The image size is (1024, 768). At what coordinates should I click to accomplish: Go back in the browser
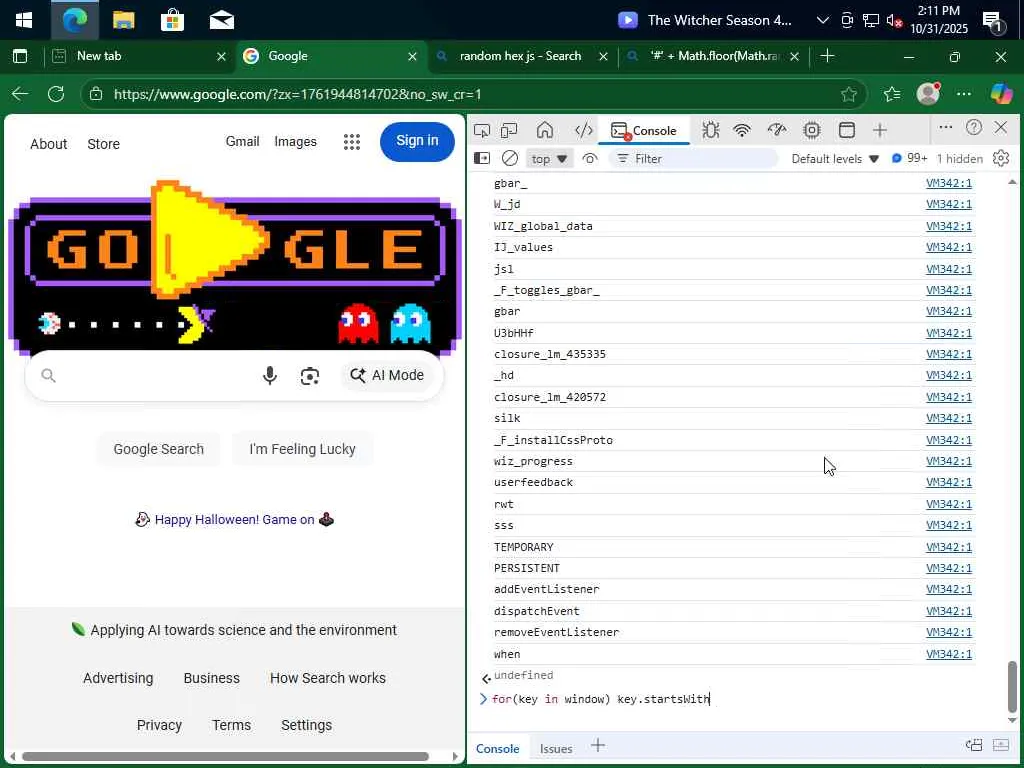tap(20, 94)
